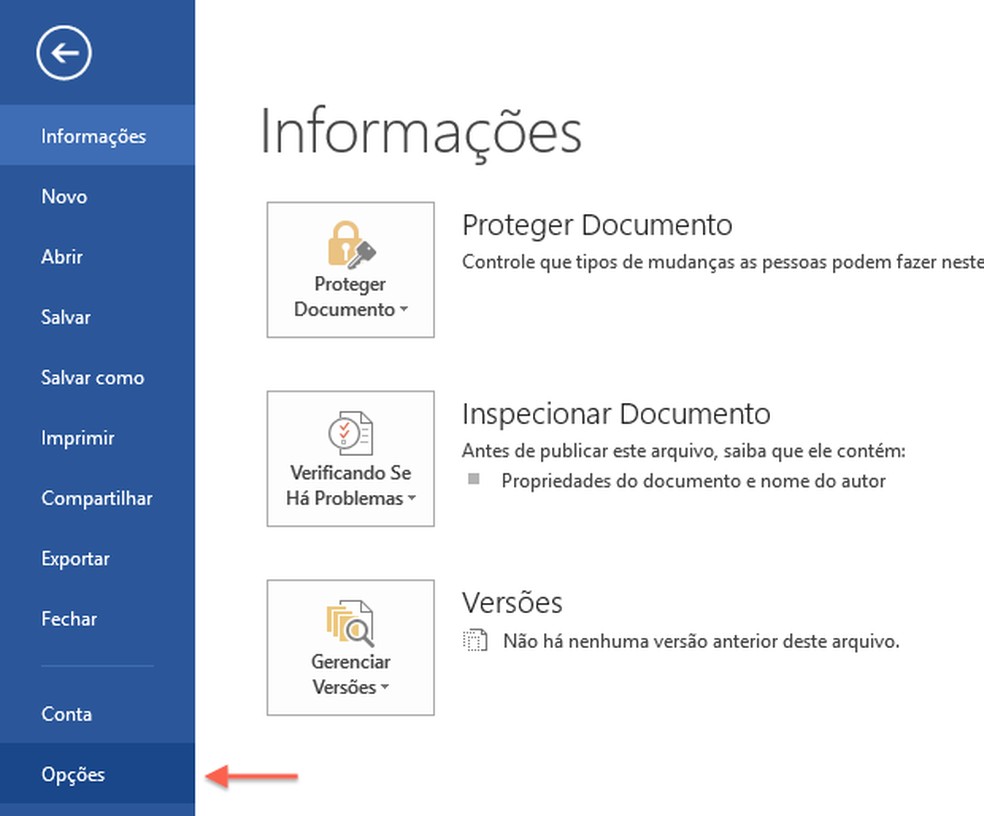Click 'Propriedades do documento e nome do autor'

pyautogui.click(x=693, y=481)
